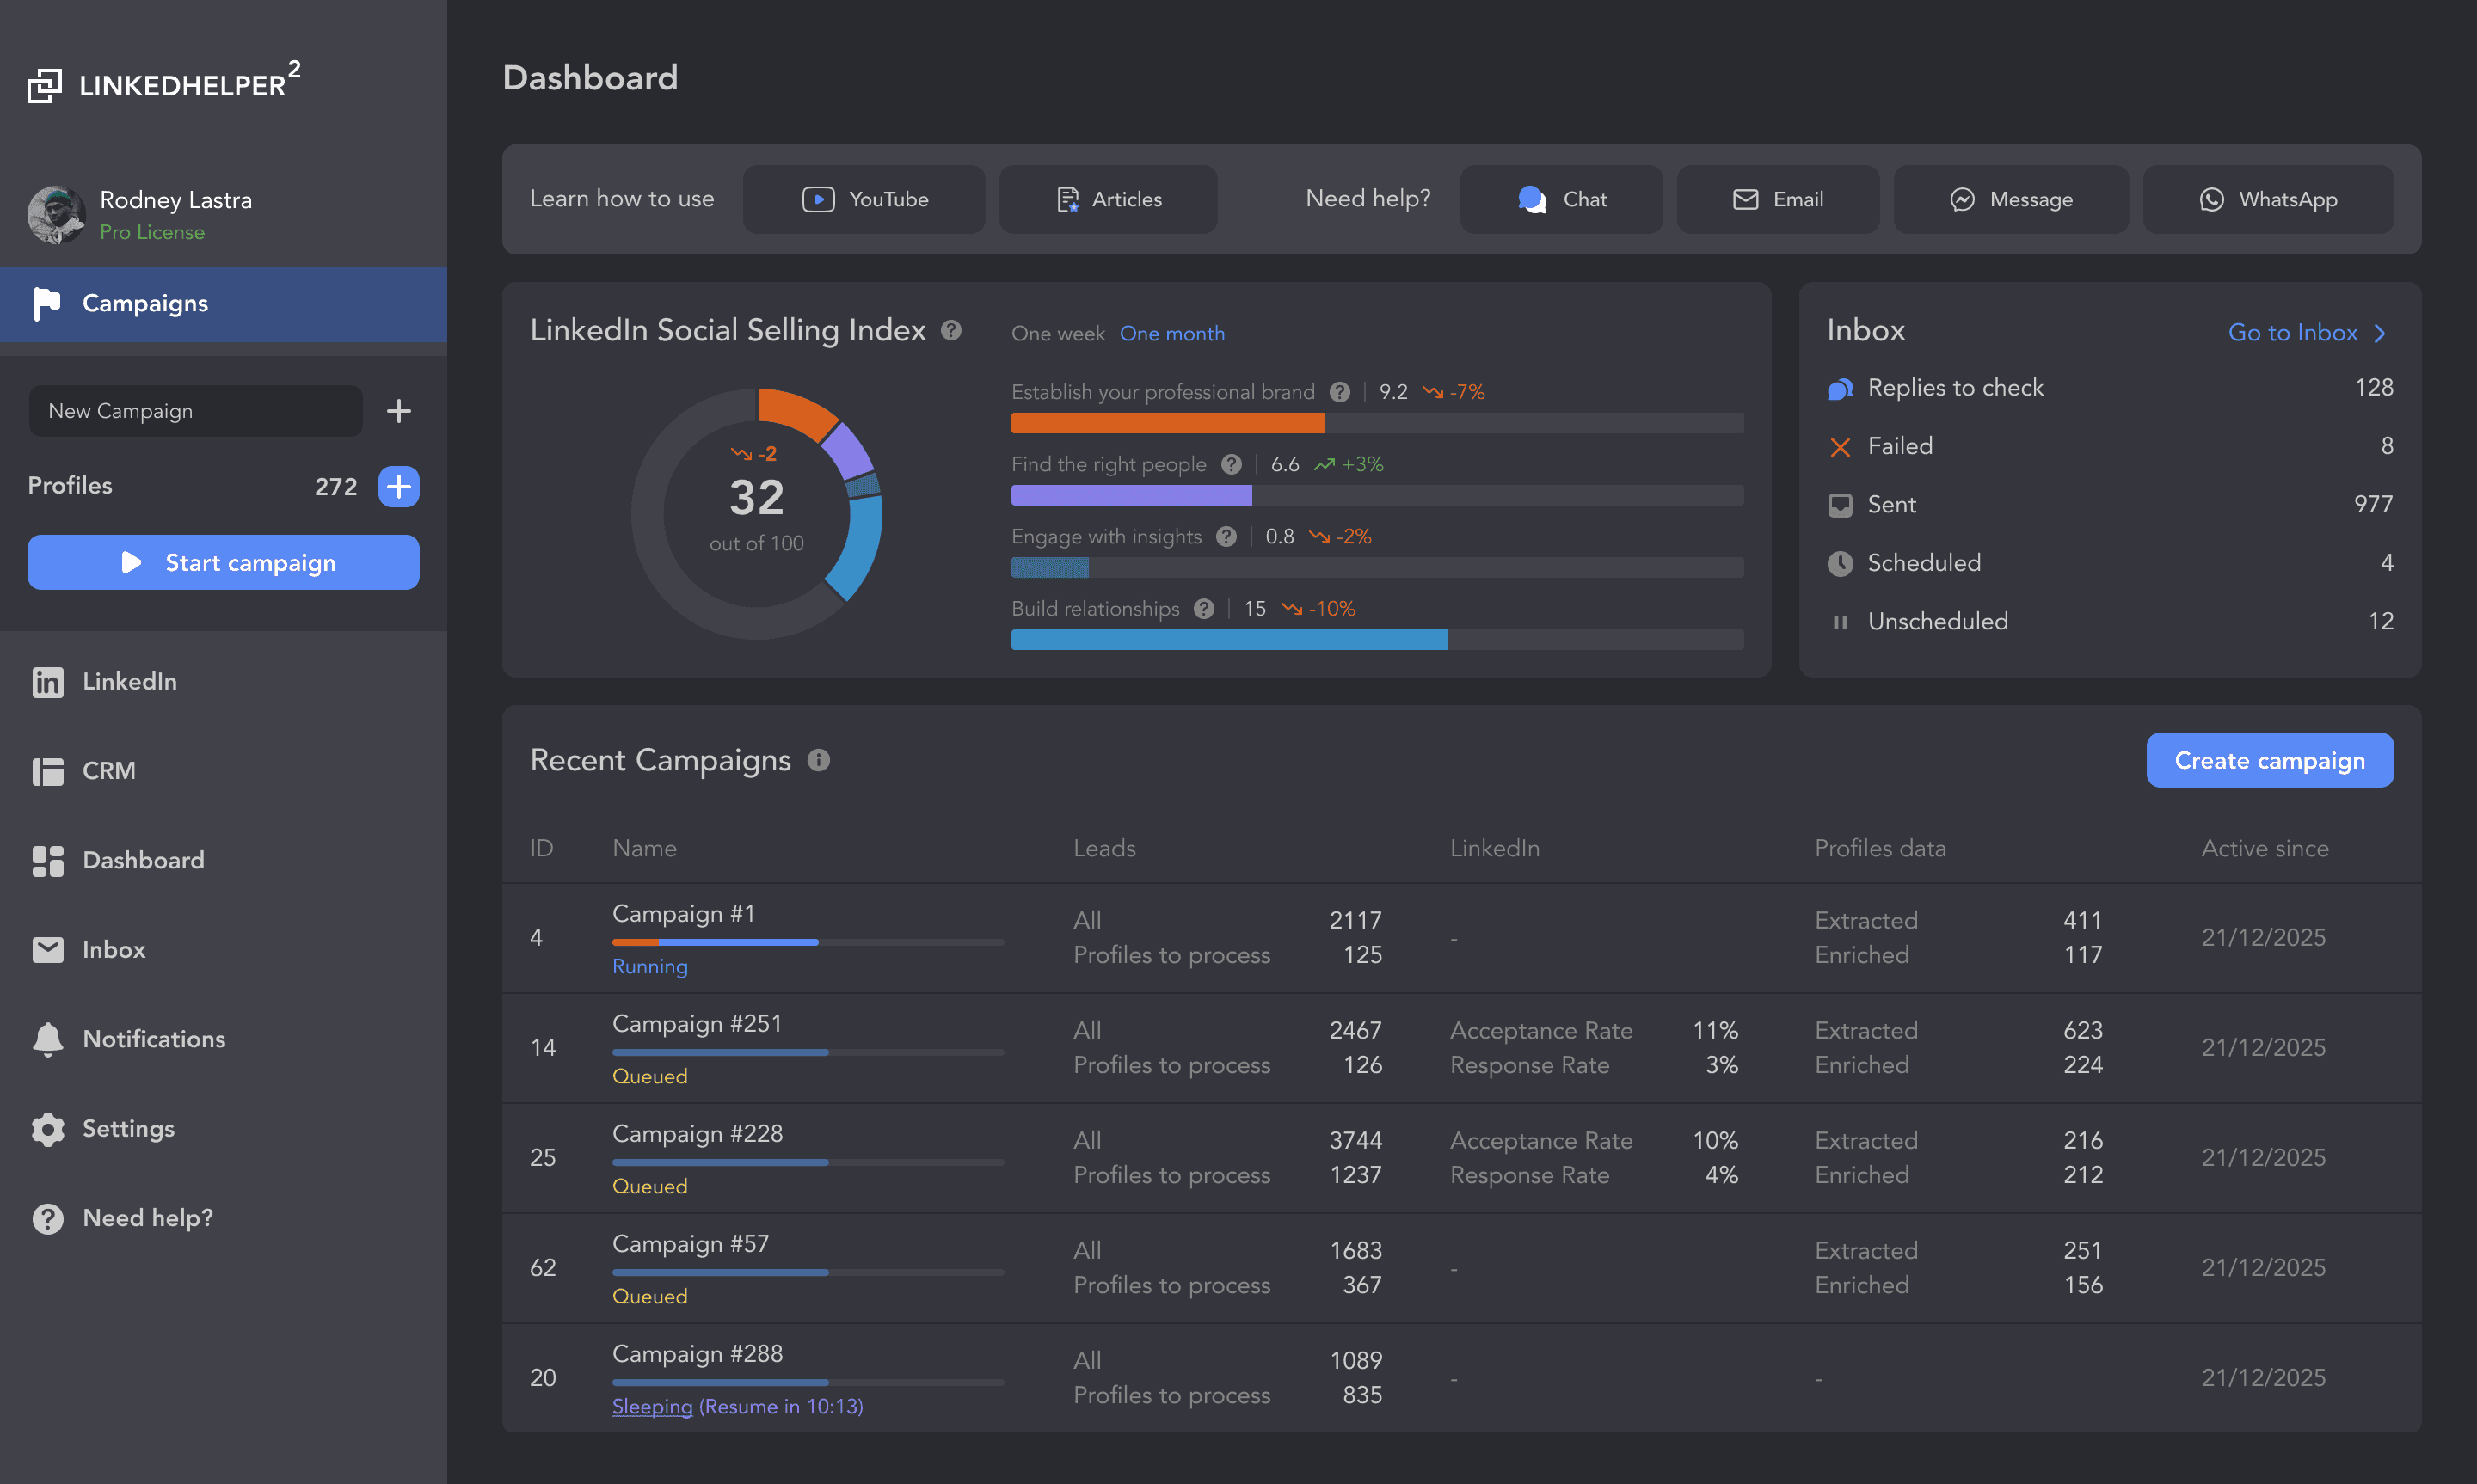The image size is (2477, 1484).
Task: Open the sidebar Inbox menu item
Action: click(x=113, y=950)
